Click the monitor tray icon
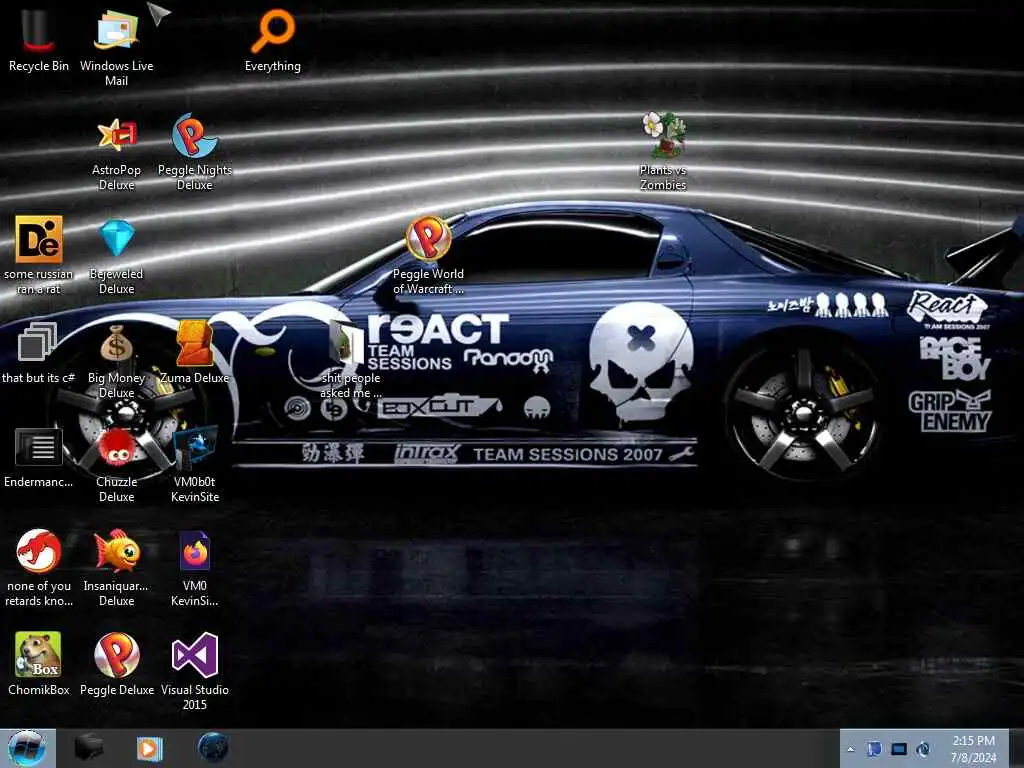Image resolution: width=1024 pixels, height=768 pixels. click(x=899, y=749)
